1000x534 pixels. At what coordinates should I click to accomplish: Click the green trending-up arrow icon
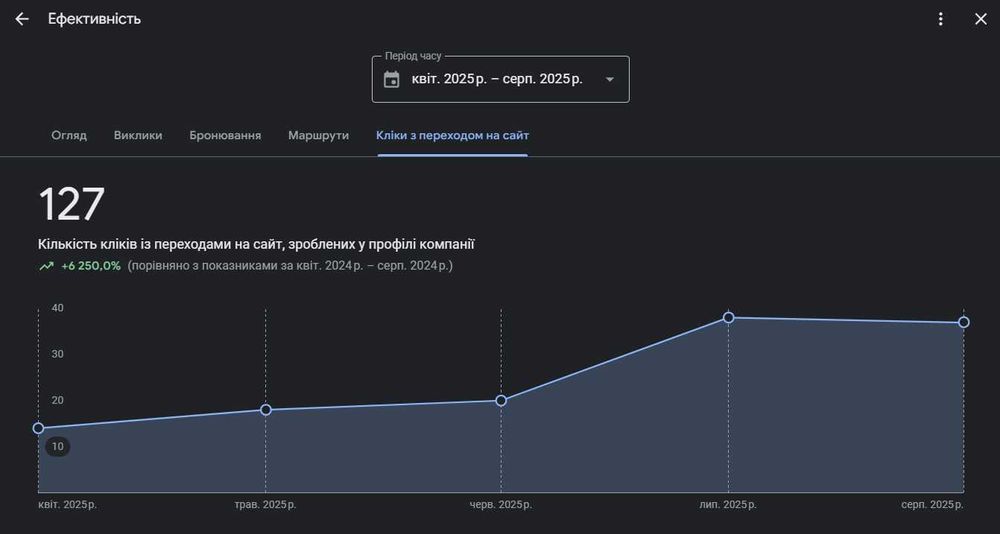tap(47, 266)
